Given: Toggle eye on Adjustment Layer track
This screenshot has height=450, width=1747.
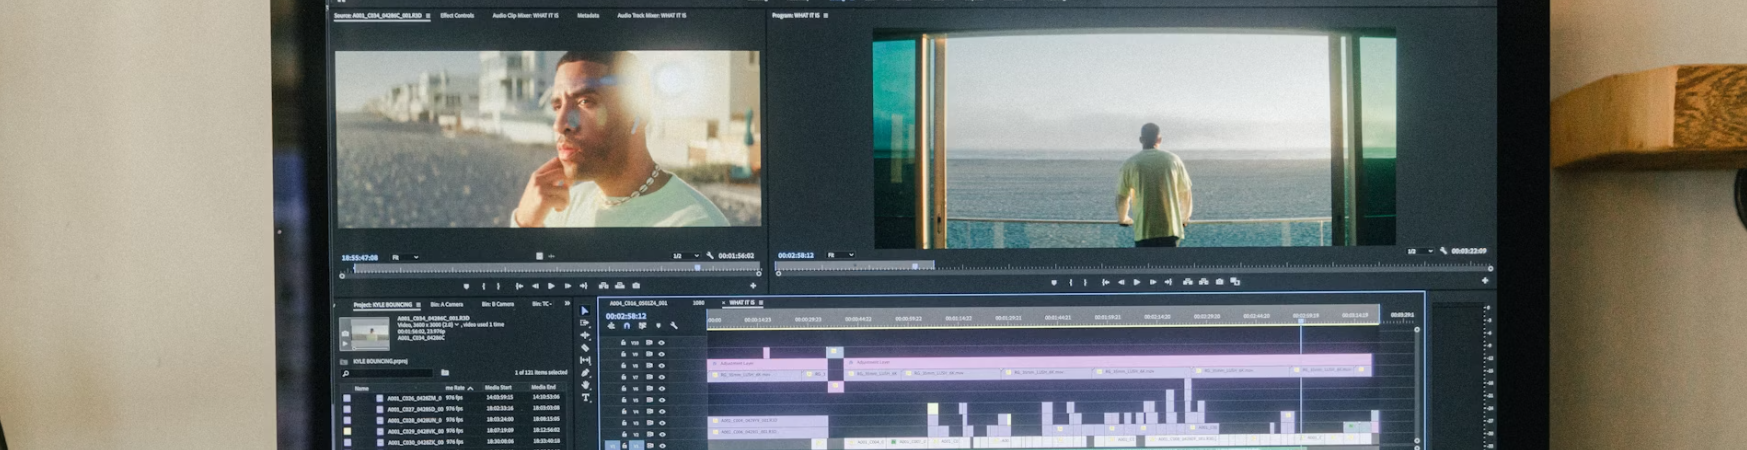Looking at the screenshot, I should point(661,366).
